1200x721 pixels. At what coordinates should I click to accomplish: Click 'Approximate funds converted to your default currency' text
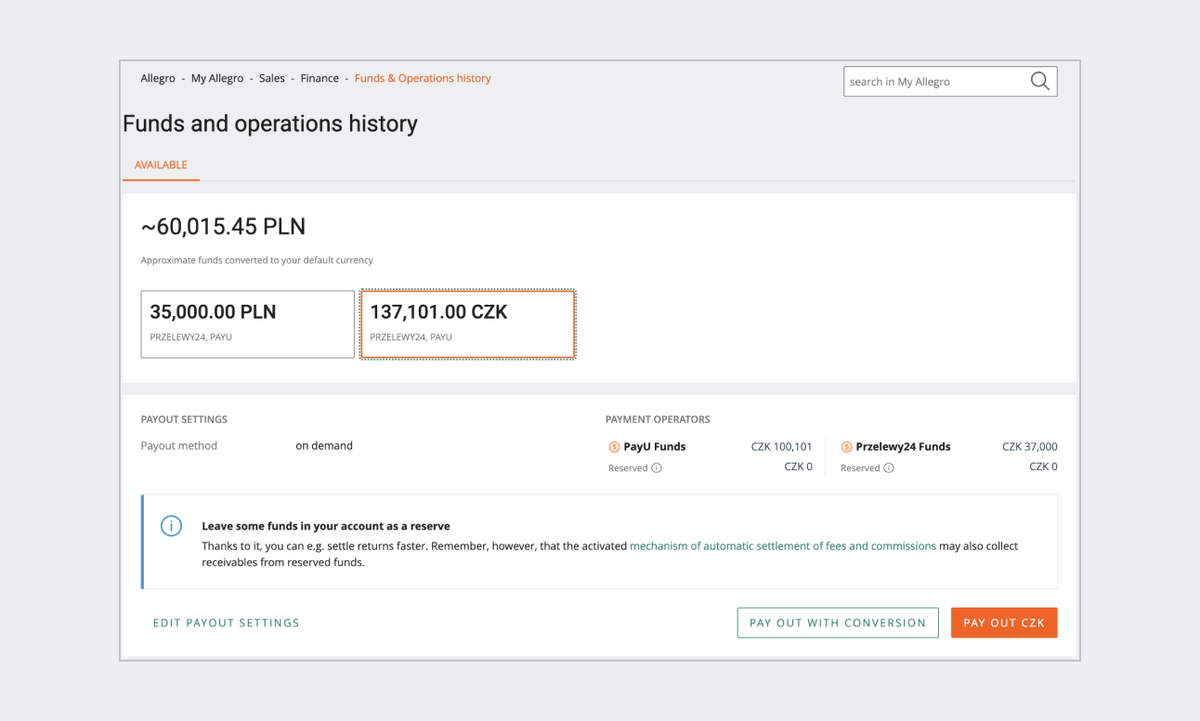pyautogui.click(x=257, y=260)
